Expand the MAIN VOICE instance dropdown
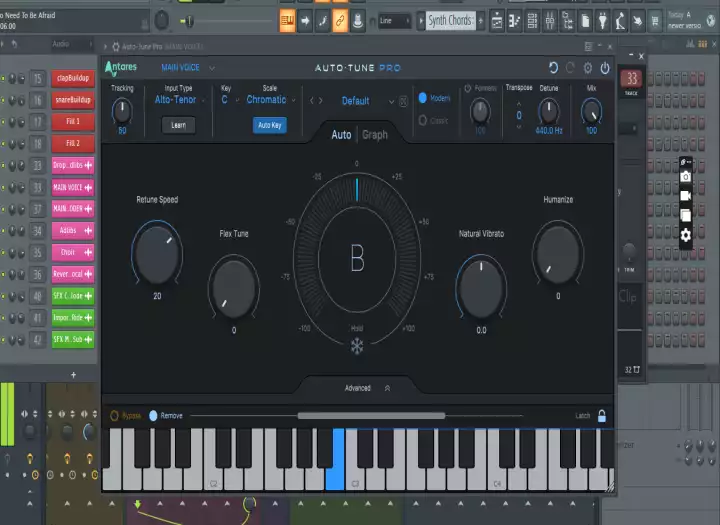 (212, 68)
